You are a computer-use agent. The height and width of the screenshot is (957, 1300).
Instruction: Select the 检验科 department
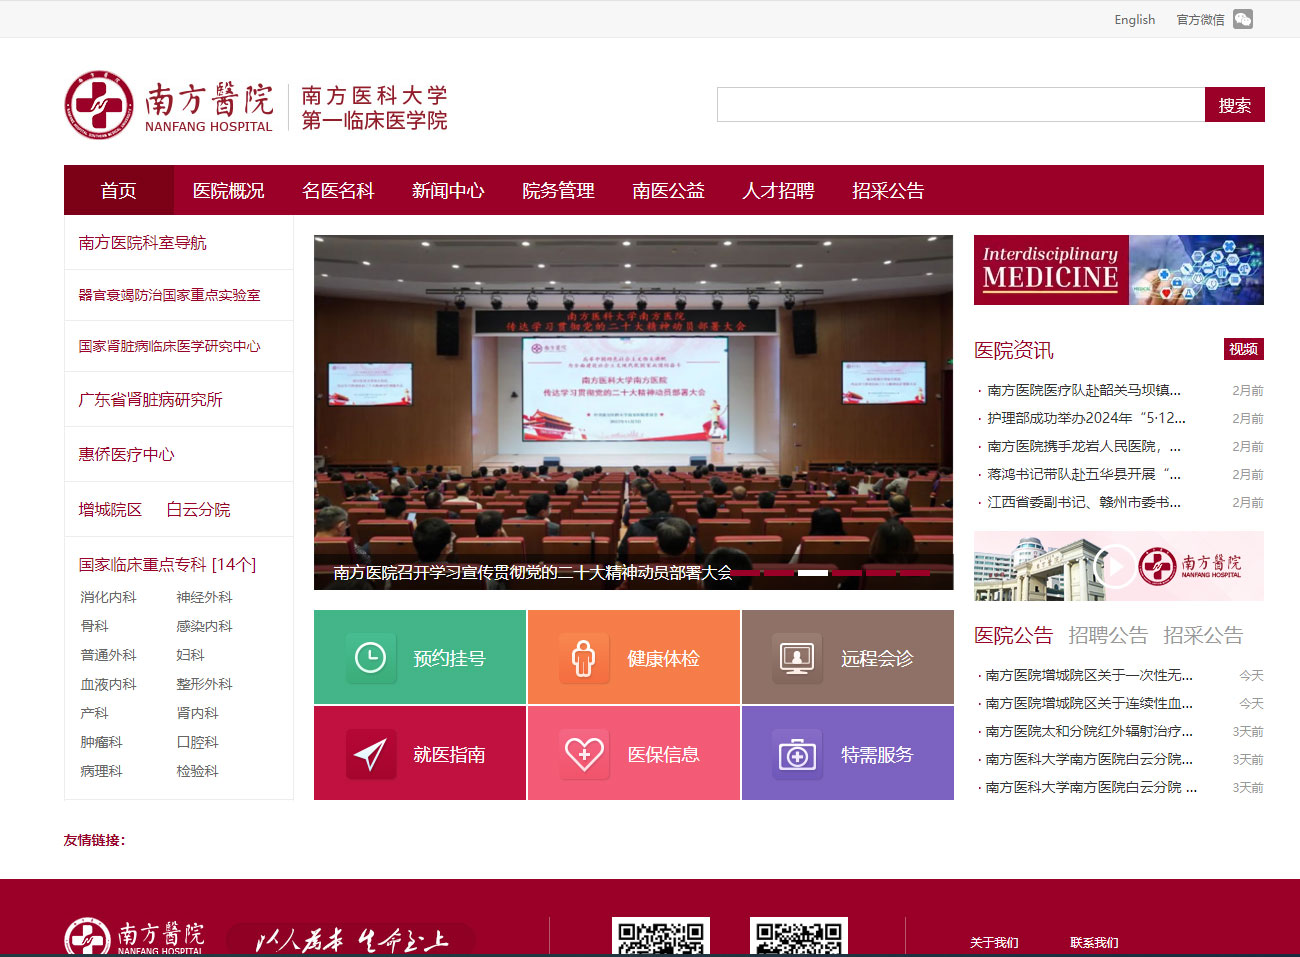pos(197,771)
